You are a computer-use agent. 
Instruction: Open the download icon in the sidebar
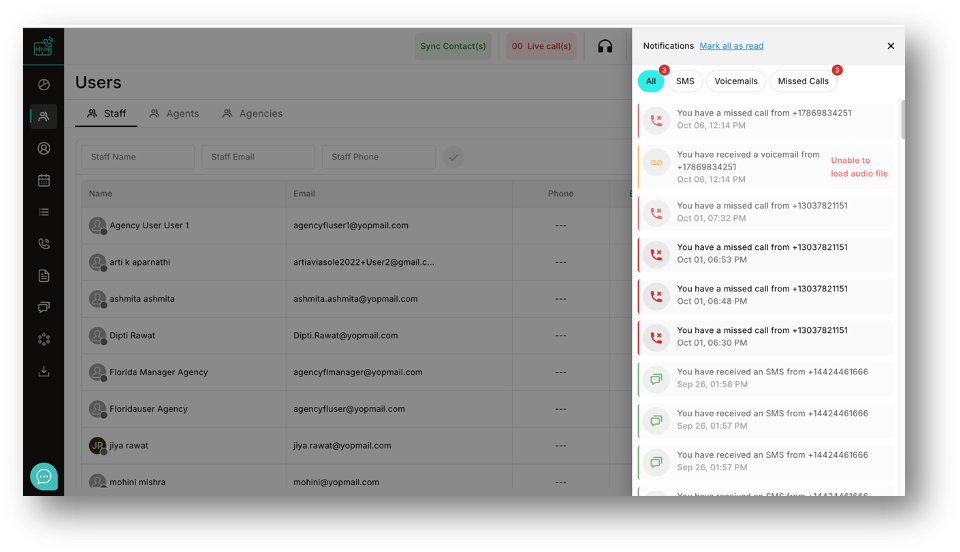click(x=44, y=371)
